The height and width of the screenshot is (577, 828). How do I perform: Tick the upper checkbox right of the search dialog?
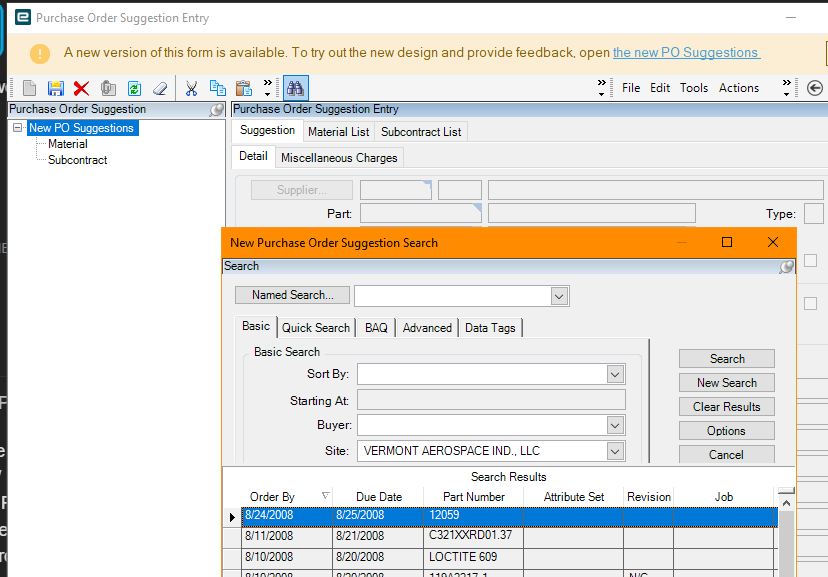(810, 260)
